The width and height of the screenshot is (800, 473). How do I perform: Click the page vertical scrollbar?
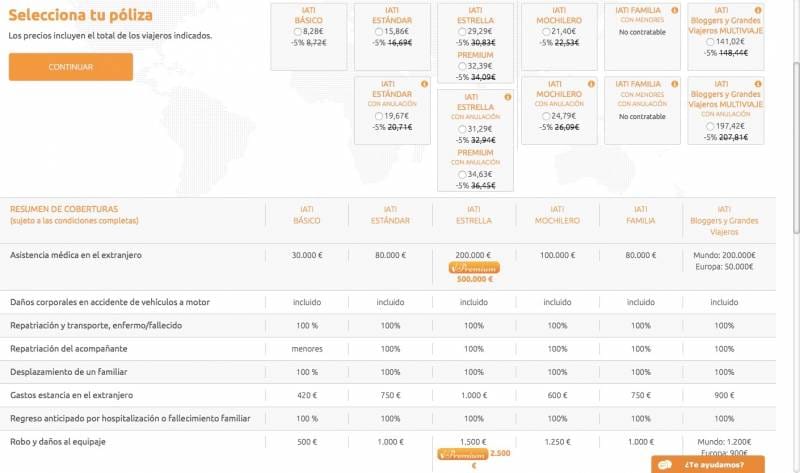(x=796, y=148)
